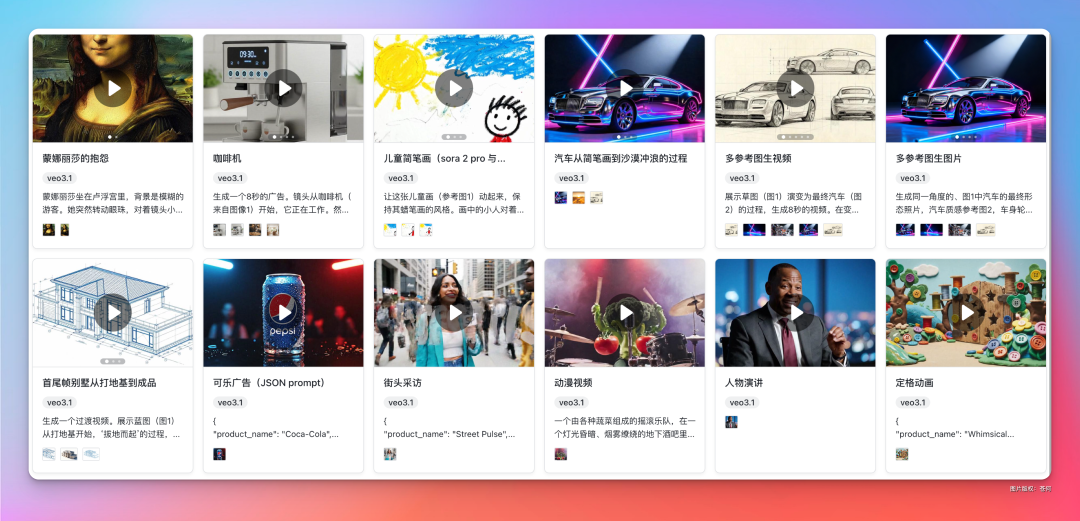Play the 多参考图生图片 card video
1080x521 pixels.
[x=966, y=88]
